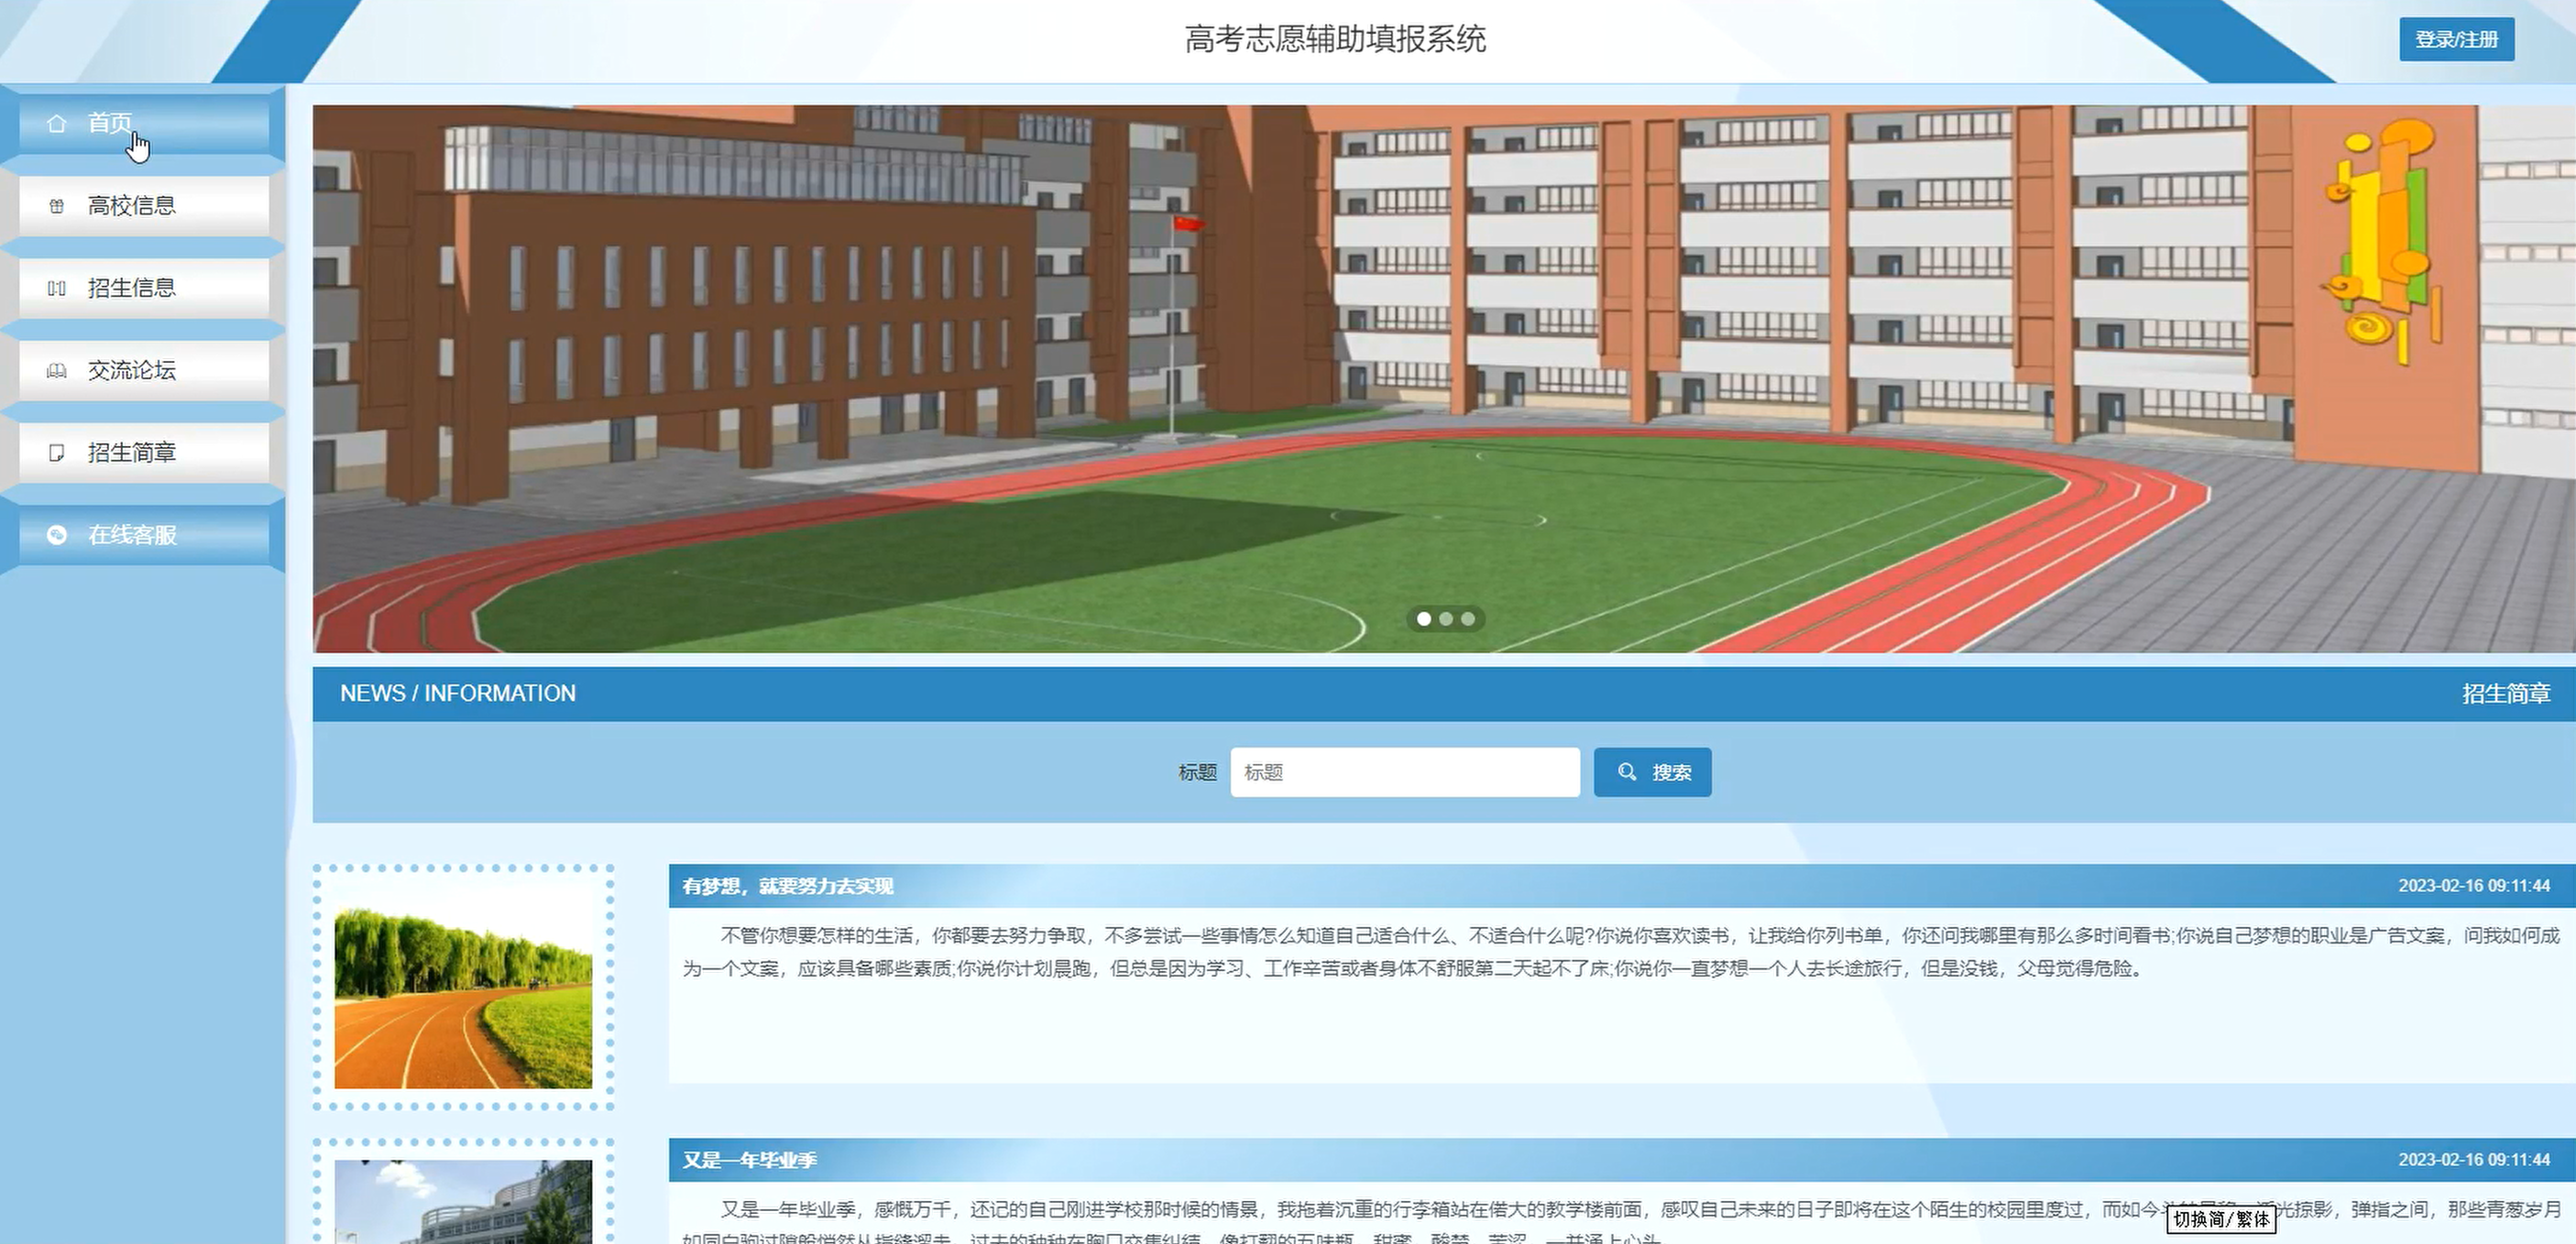Open the 招生简章 sidebar entry
2576x1244 pixels.
[x=144, y=453]
